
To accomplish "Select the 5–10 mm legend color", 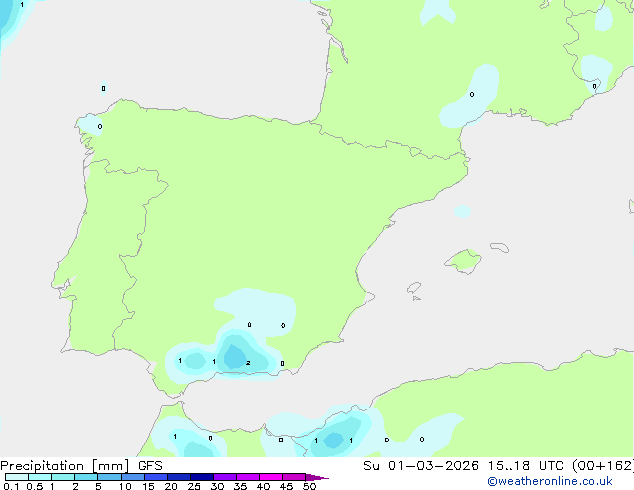I will (x=109, y=477).
